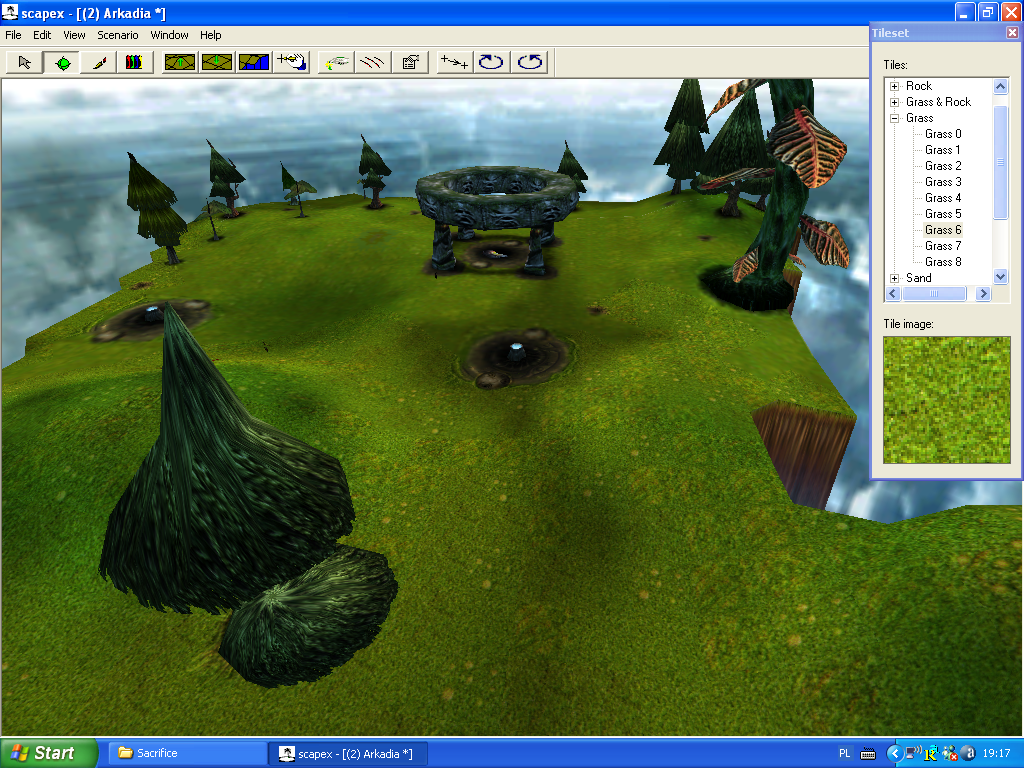Select the Grass 0 tile

pyautogui.click(x=943, y=134)
